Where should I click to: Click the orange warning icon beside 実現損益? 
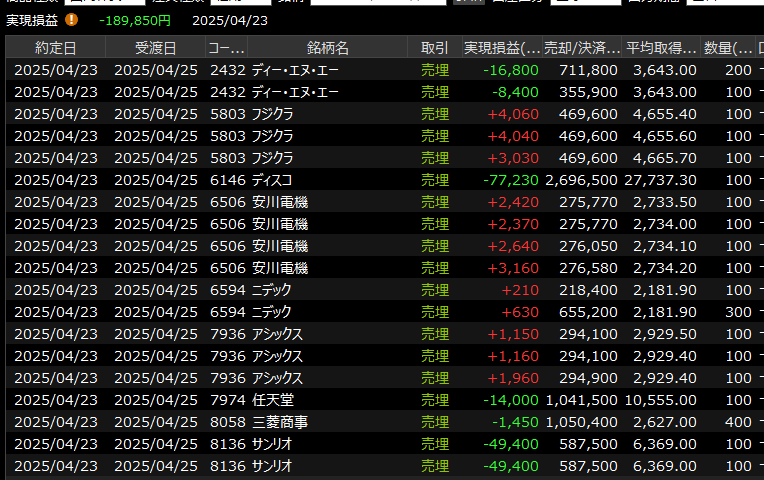click(x=71, y=19)
